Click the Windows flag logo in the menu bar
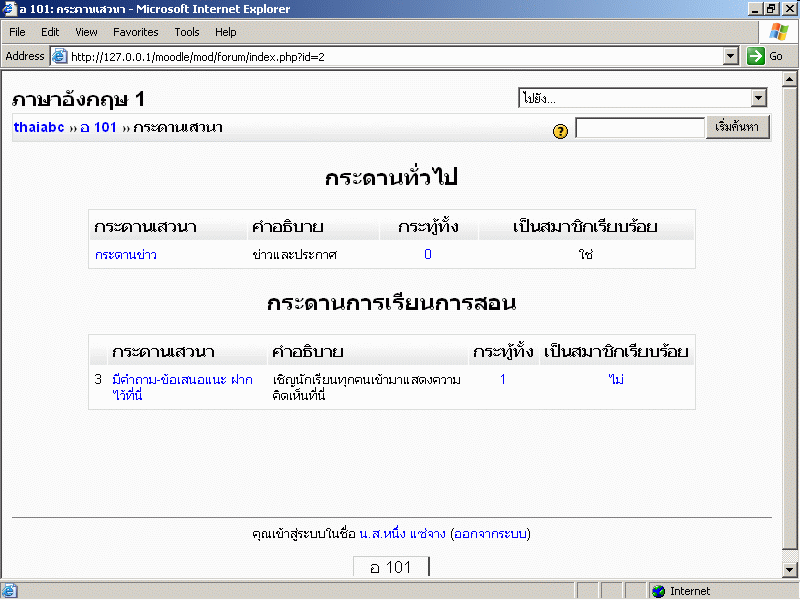Screen dimensions: 800x600 pos(778,32)
